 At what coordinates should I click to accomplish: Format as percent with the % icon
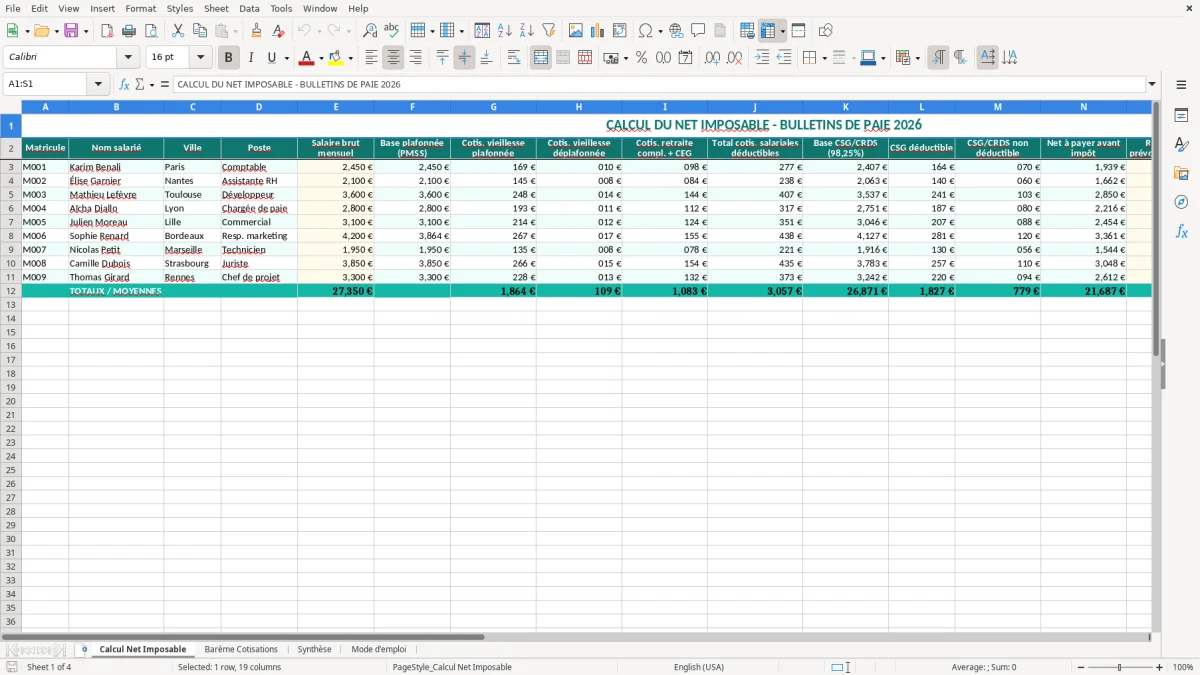tap(641, 58)
